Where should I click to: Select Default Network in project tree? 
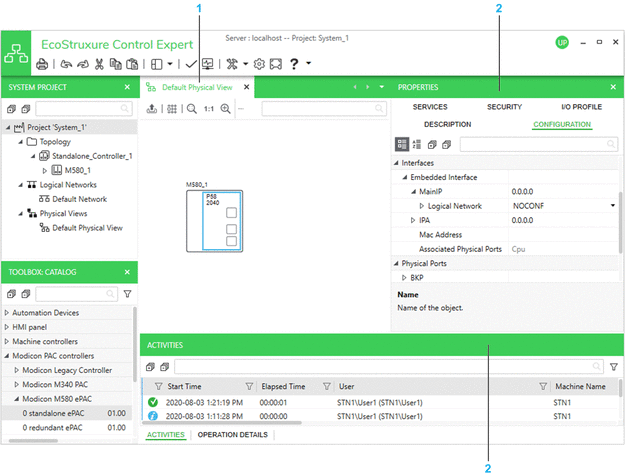(x=79, y=199)
